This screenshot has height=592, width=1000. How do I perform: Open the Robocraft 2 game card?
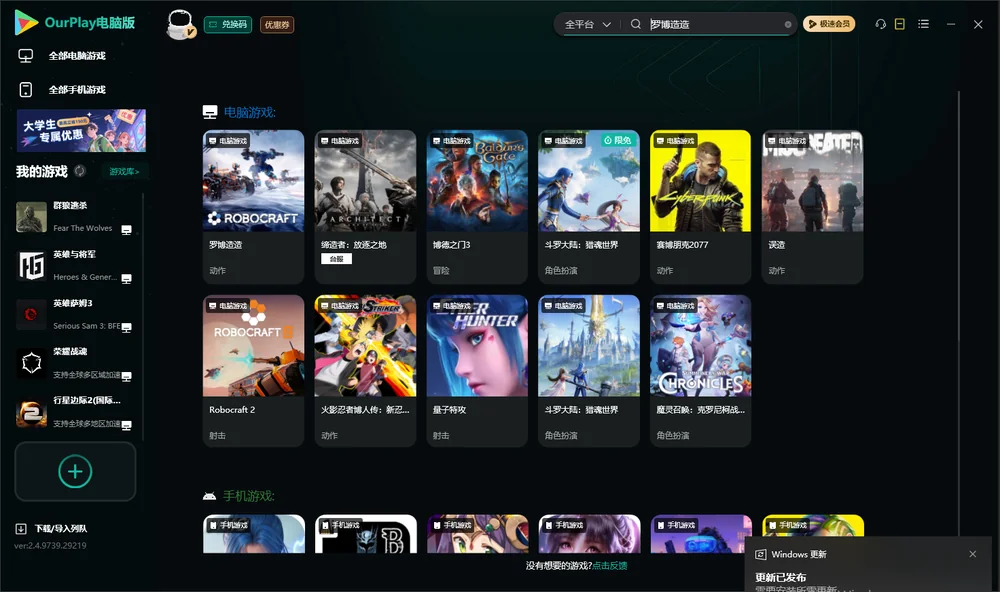pos(253,371)
